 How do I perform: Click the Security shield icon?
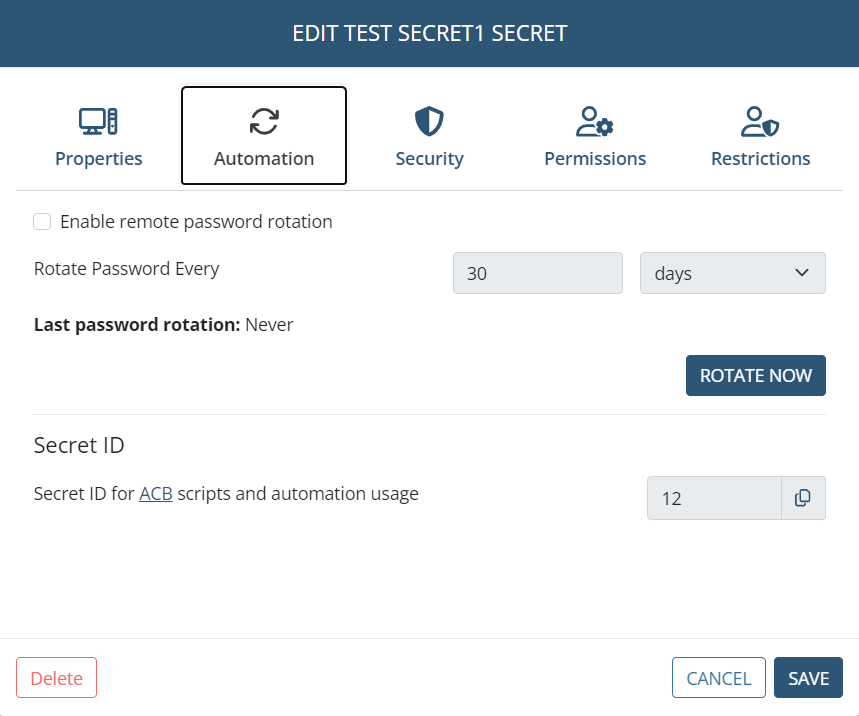(x=429, y=122)
